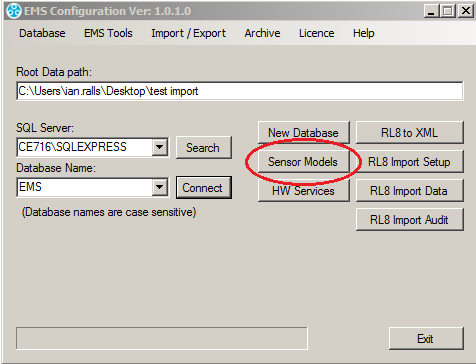Click the Search button

click(203, 147)
